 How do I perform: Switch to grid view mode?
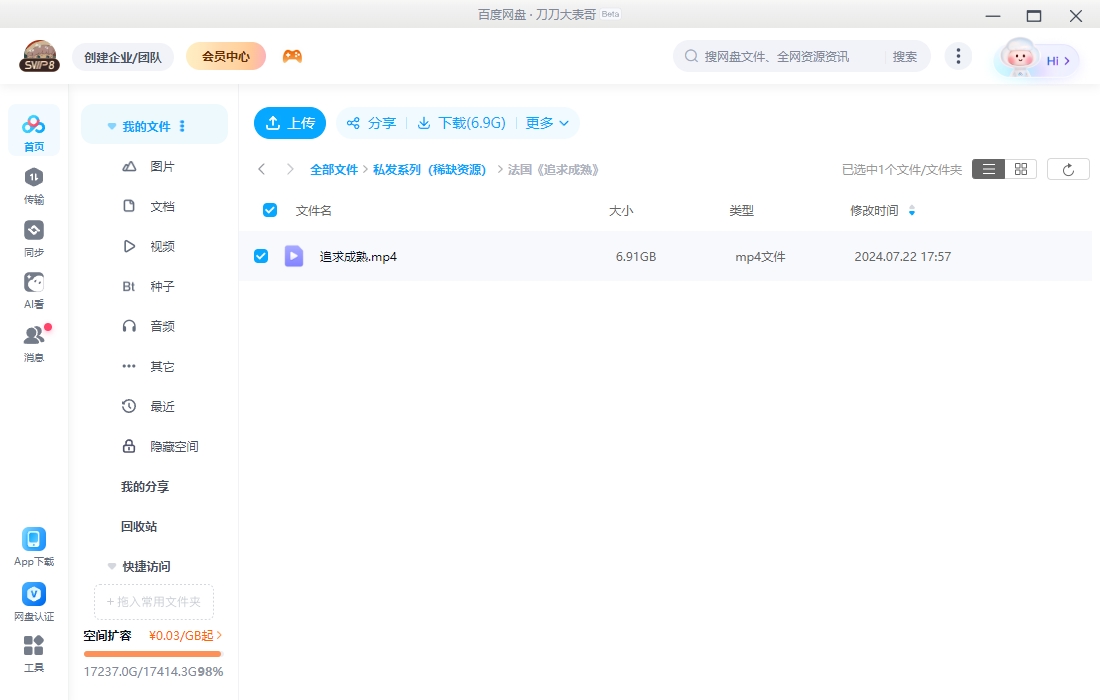1019,168
